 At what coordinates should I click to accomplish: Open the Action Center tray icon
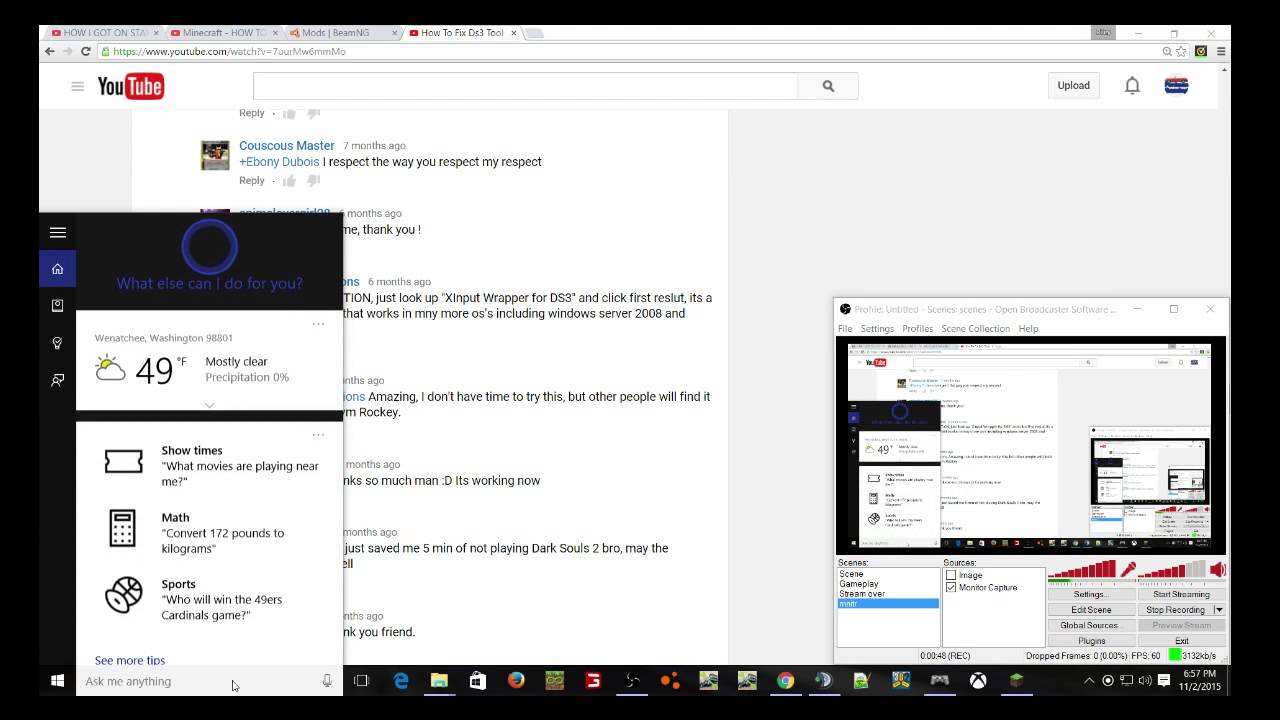pos(1164,681)
